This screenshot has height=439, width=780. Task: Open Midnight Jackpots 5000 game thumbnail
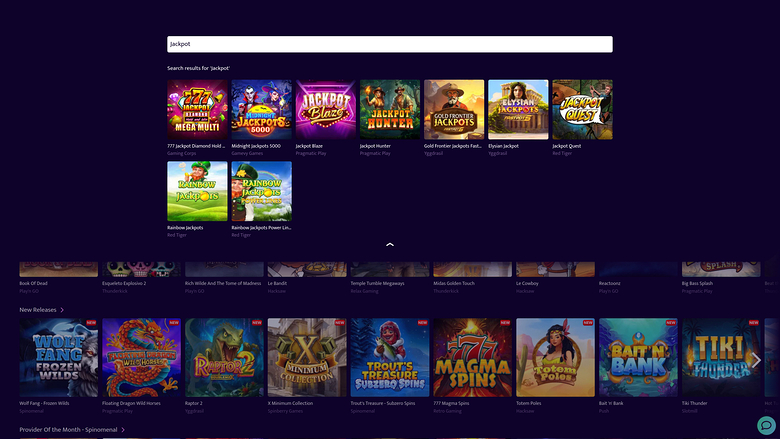tap(261, 109)
